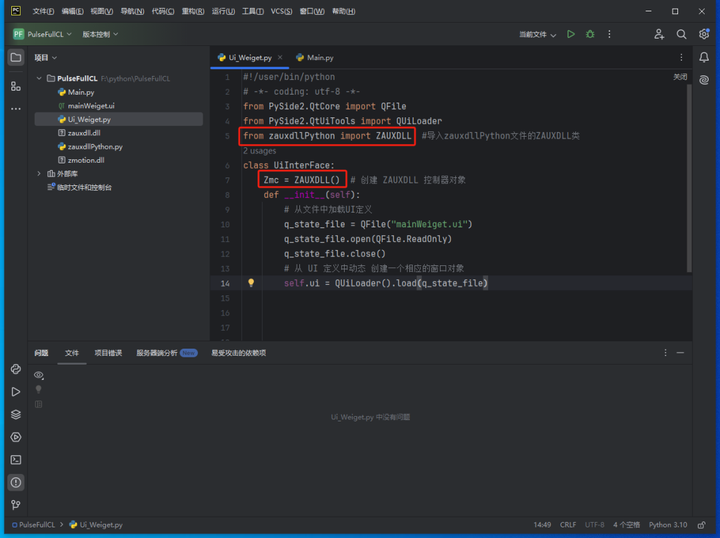Image resolution: width=720 pixels, height=538 pixels.
Task: Open PulseFullCL project dropdown
Action: tap(42, 34)
